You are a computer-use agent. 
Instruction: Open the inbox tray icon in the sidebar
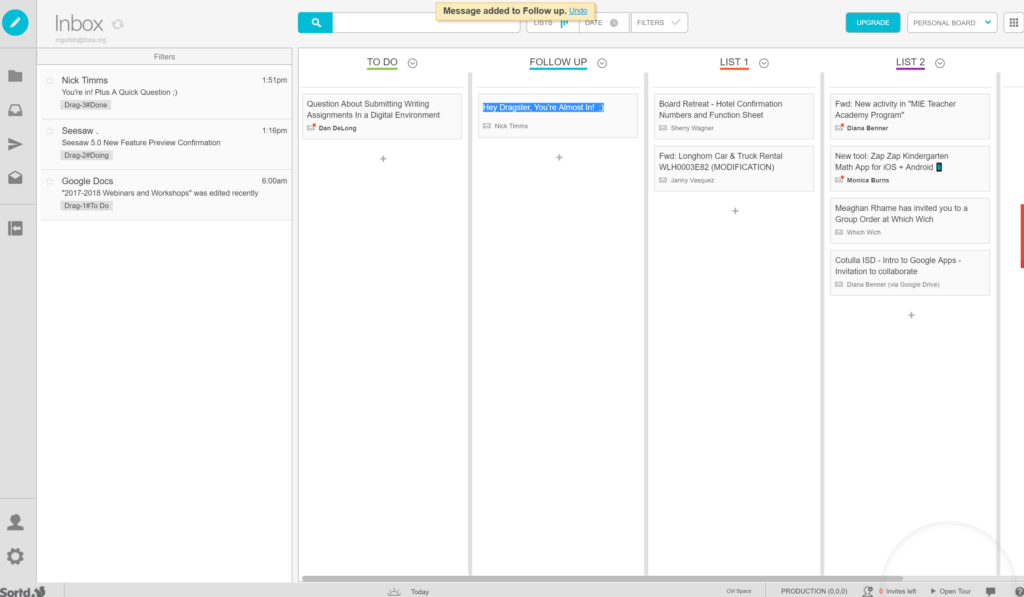15,110
